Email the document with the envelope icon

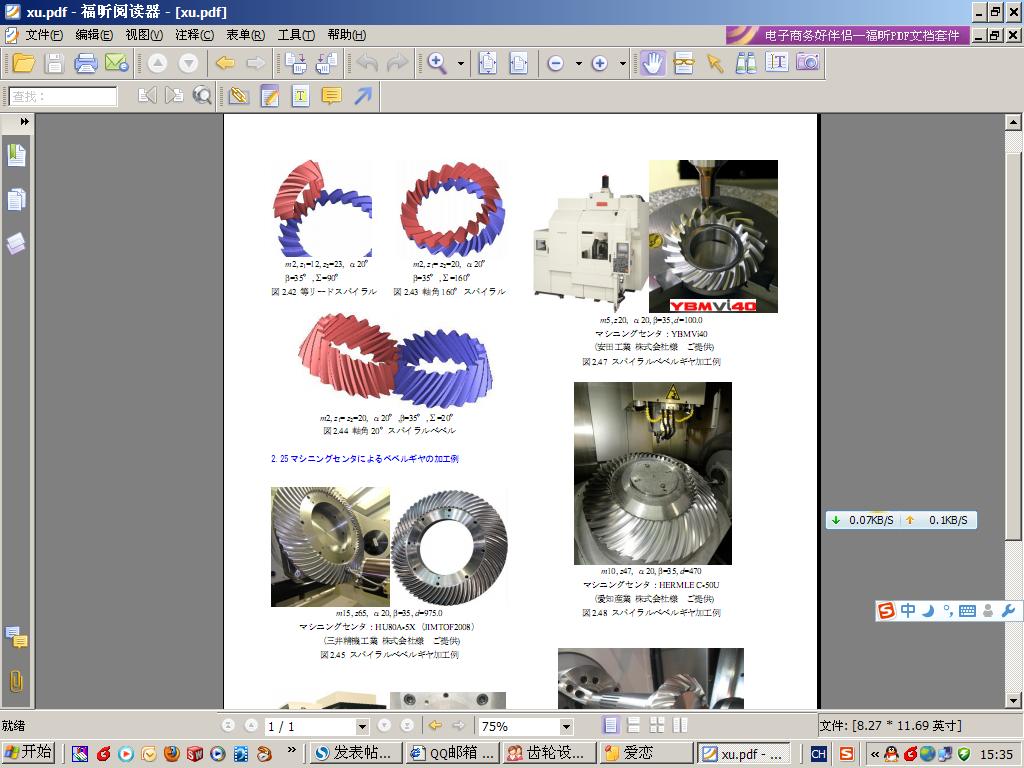click(117, 63)
